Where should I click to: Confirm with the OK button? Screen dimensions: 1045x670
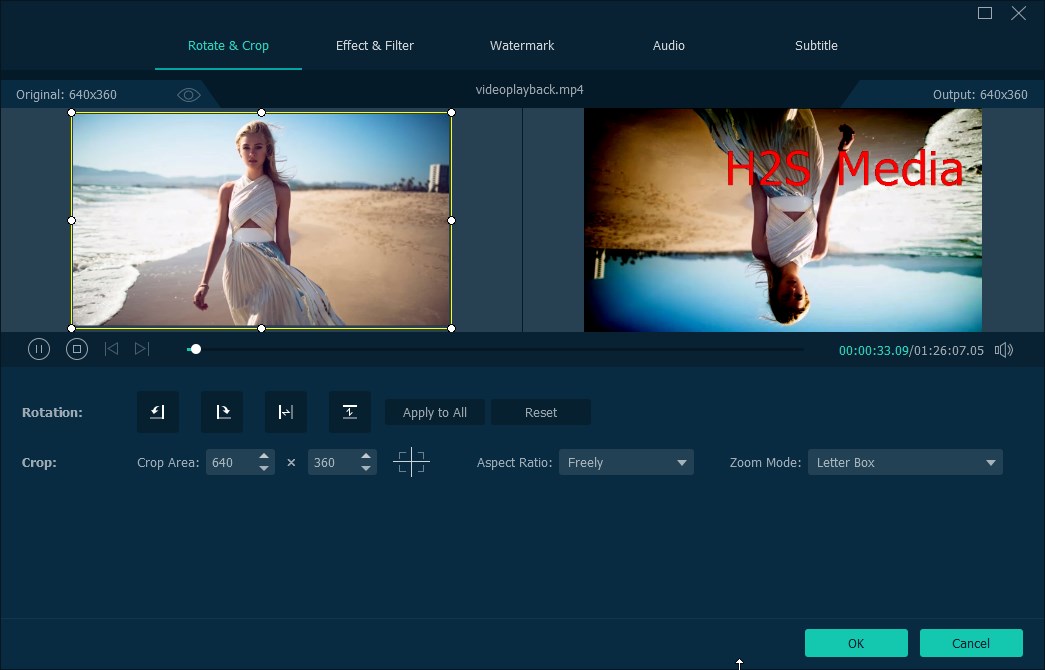tap(856, 643)
